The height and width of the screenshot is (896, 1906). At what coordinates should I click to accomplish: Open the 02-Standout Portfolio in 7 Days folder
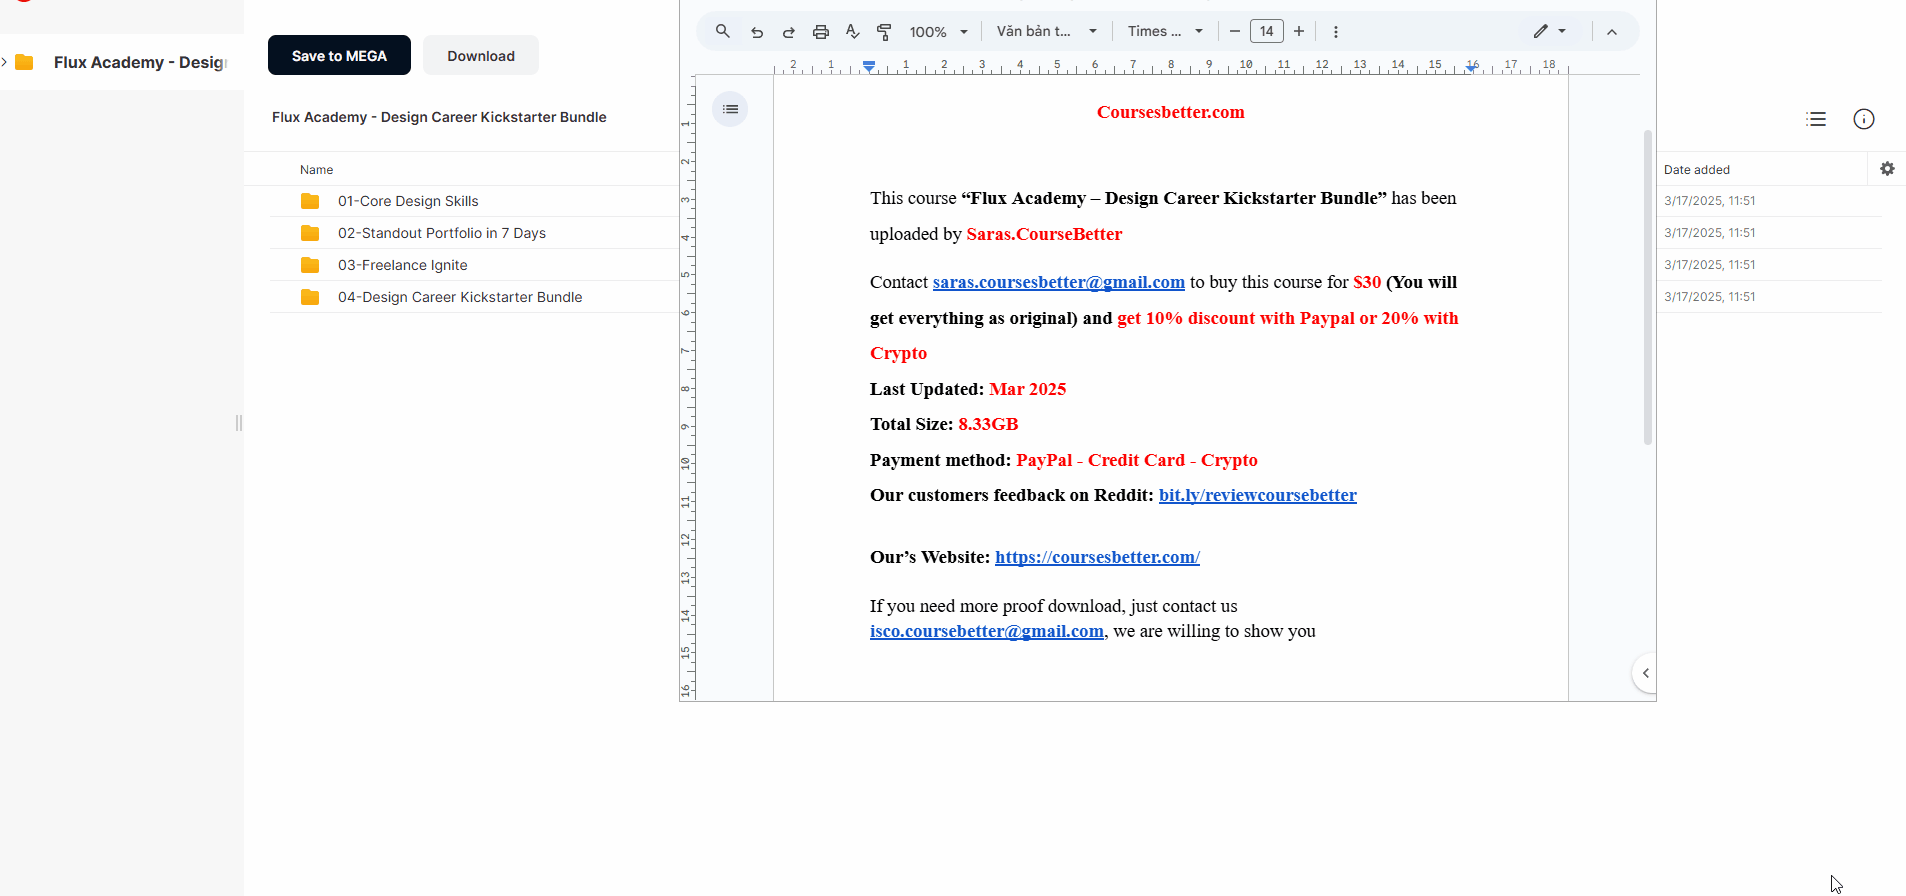click(x=441, y=233)
